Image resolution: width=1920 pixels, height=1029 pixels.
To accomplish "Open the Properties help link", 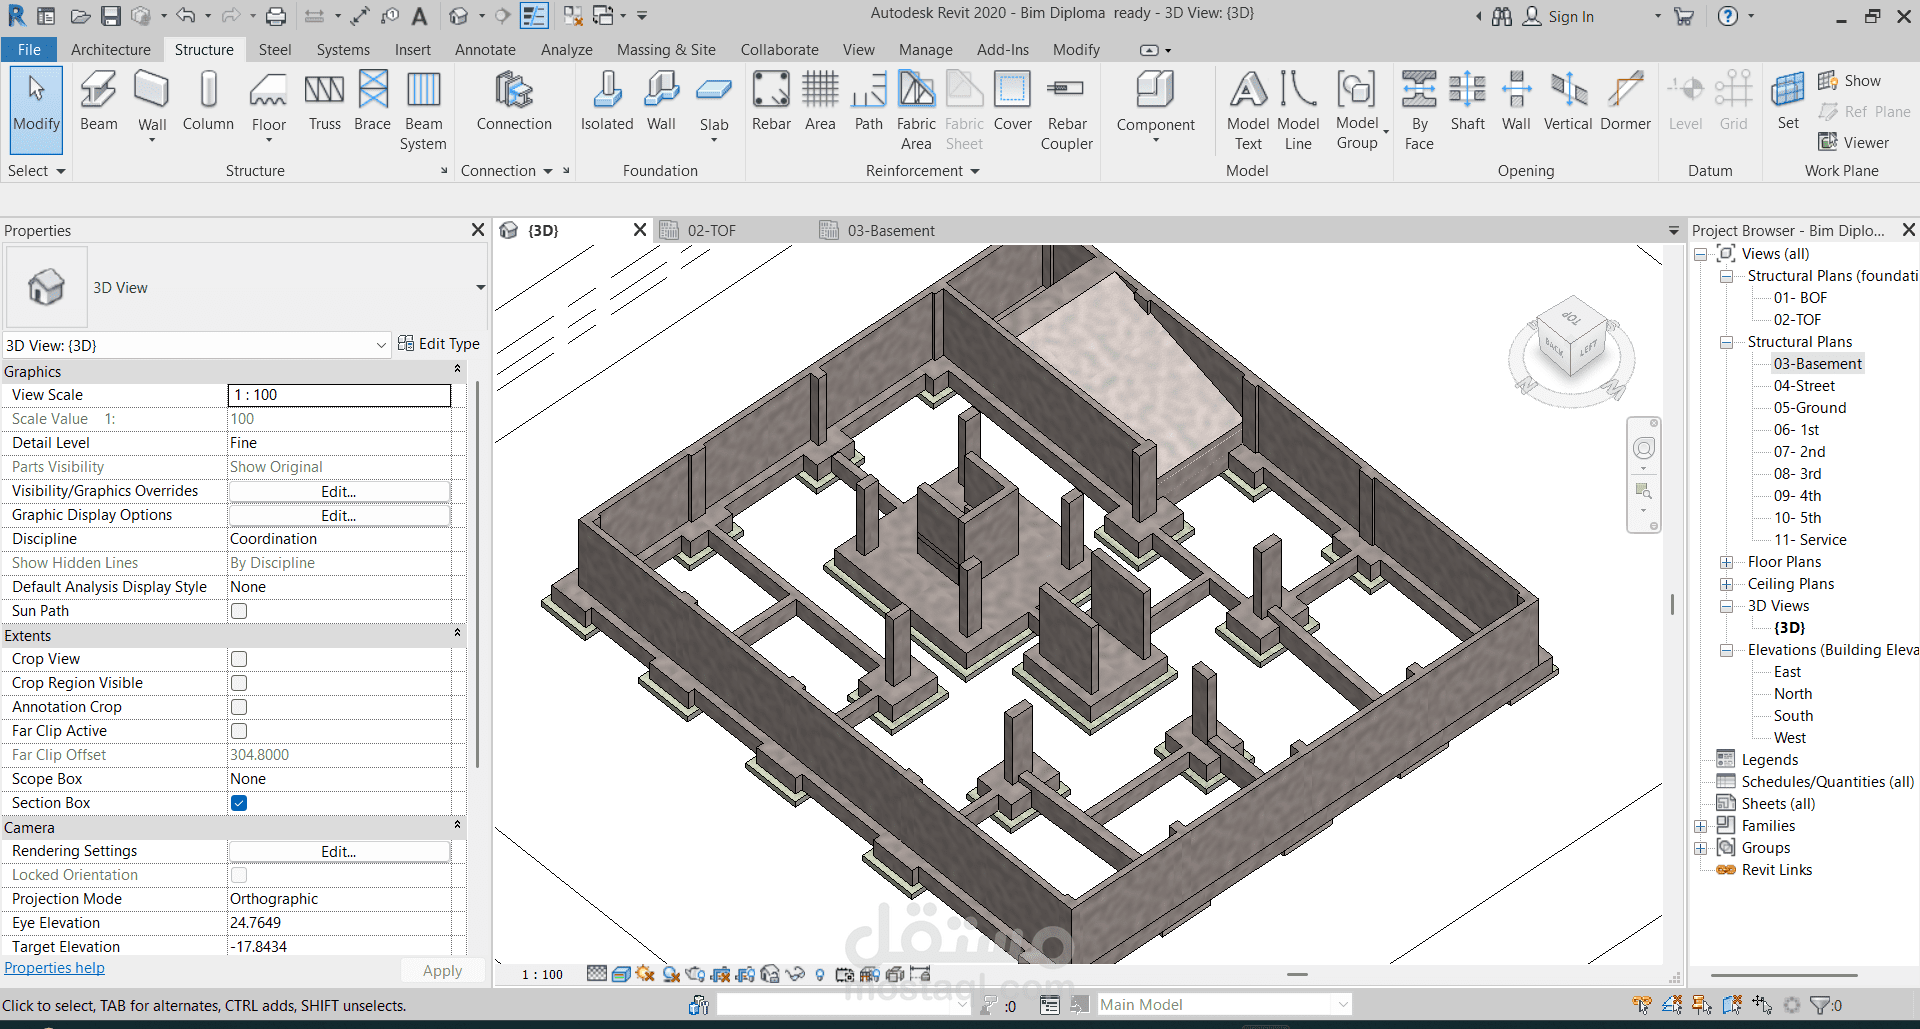I will [54, 968].
